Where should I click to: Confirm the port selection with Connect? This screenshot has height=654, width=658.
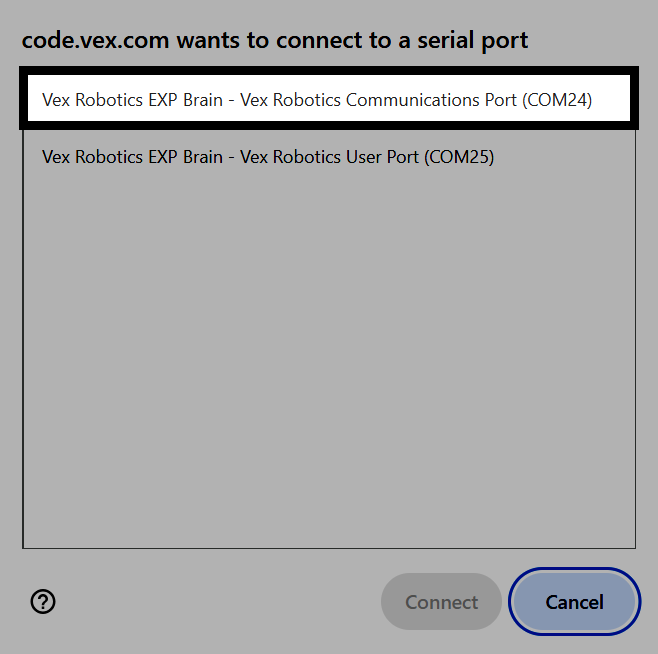(441, 602)
